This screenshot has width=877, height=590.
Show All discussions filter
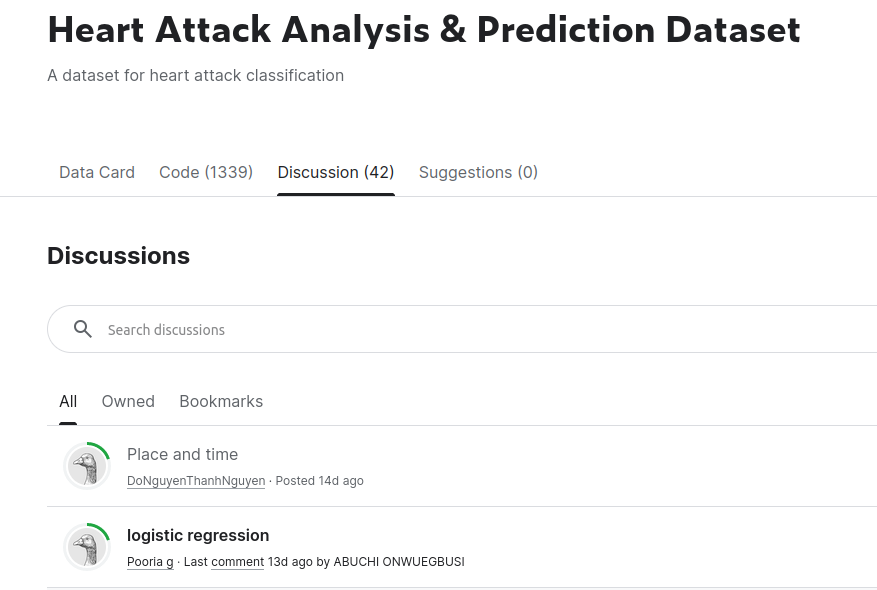tap(68, 401)
